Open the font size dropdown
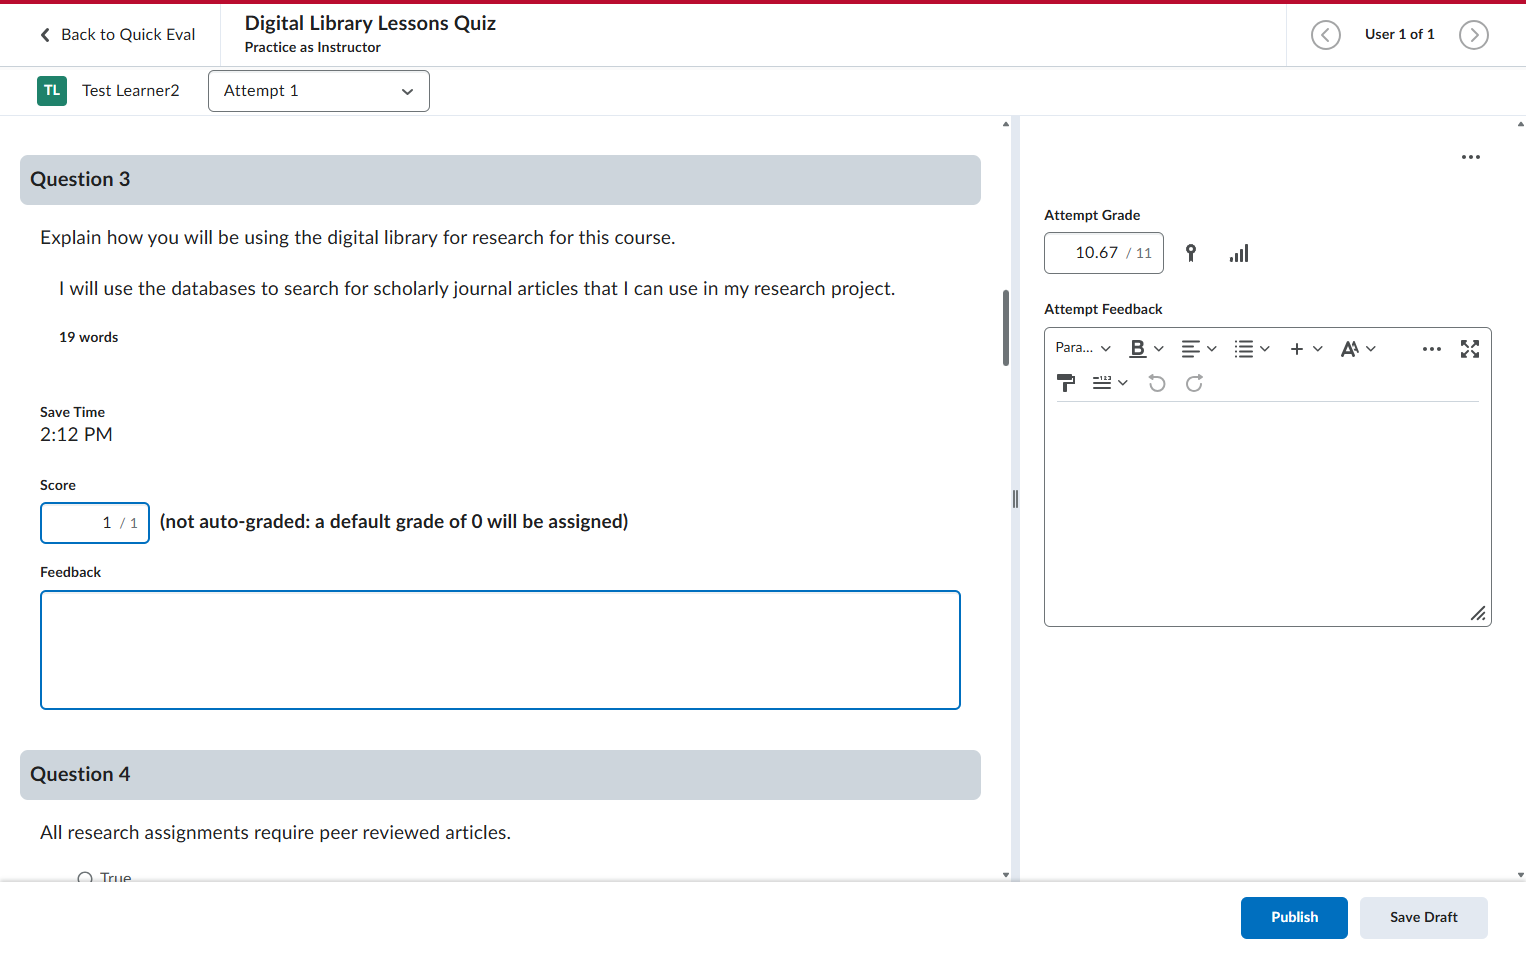Image resolution: width=1526 pixels, height=954 pixels. [1358, 348]
